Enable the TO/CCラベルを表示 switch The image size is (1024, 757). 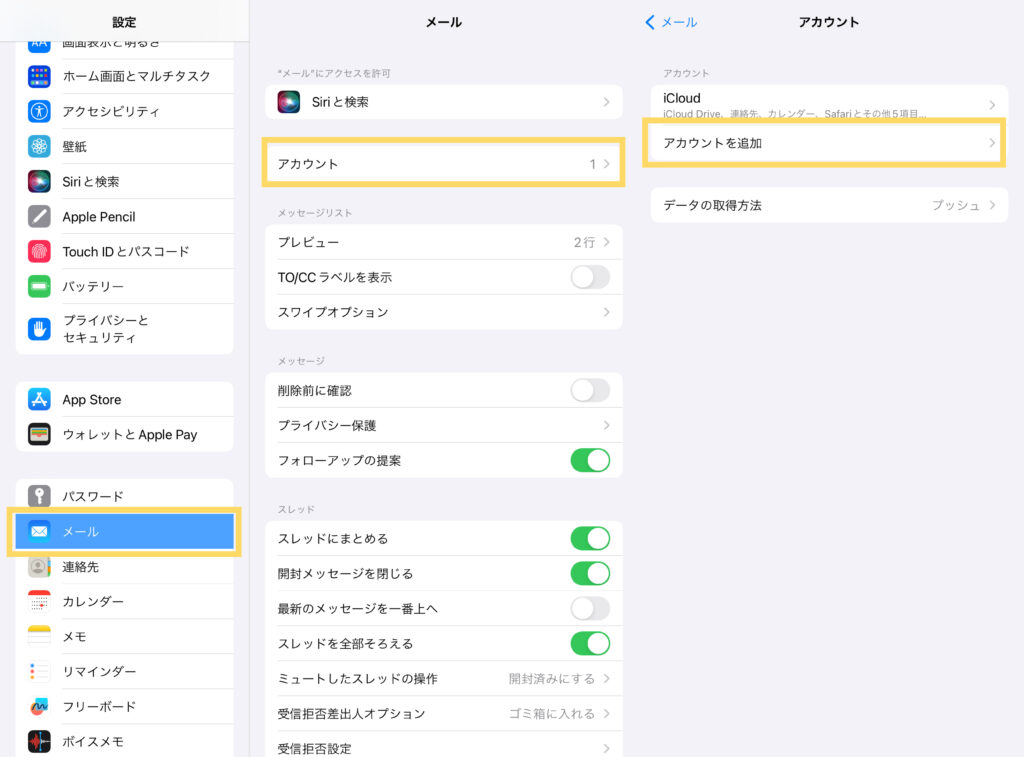tap(589, 277)
